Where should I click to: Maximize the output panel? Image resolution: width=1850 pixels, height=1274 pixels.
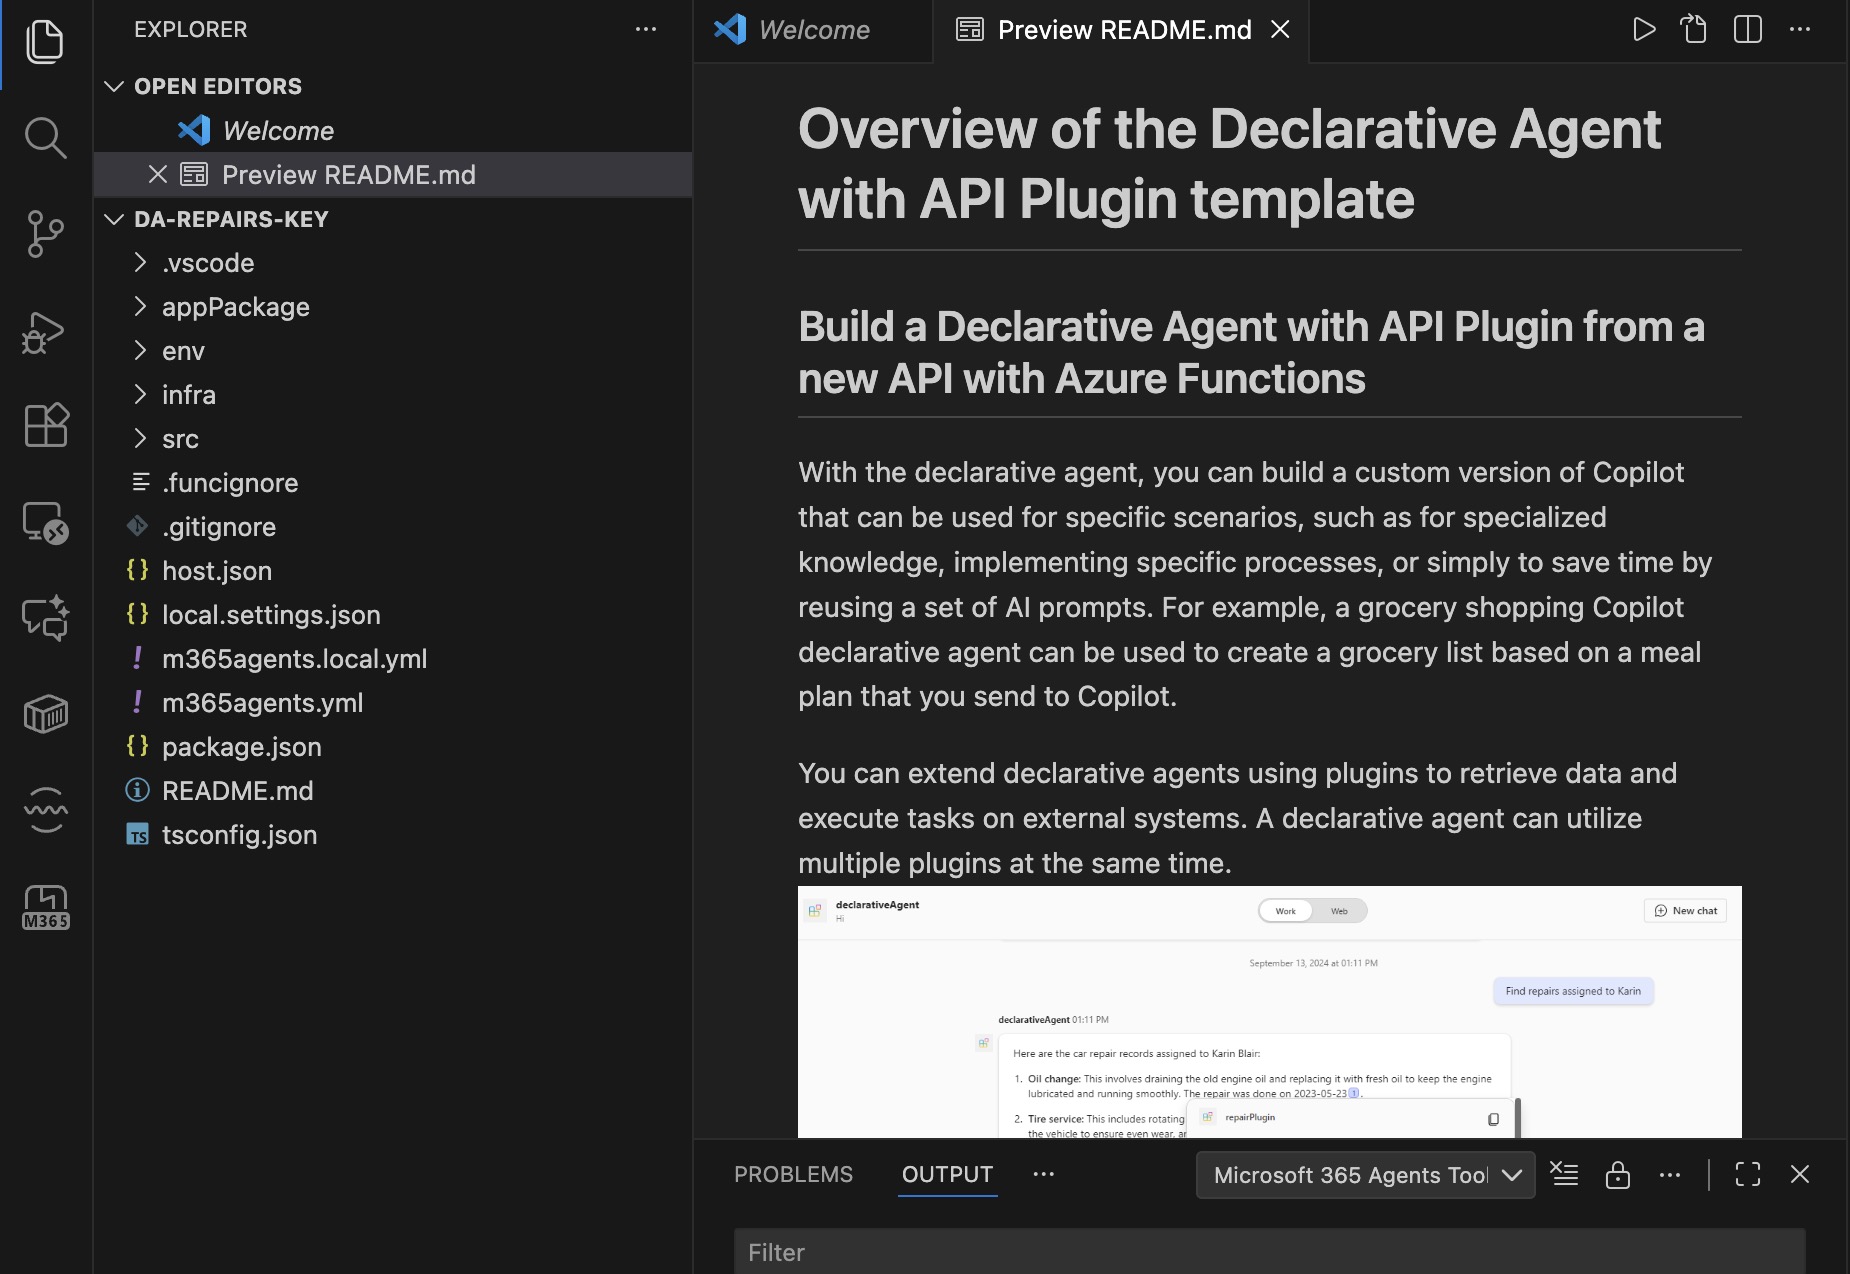point(1747,1174)
